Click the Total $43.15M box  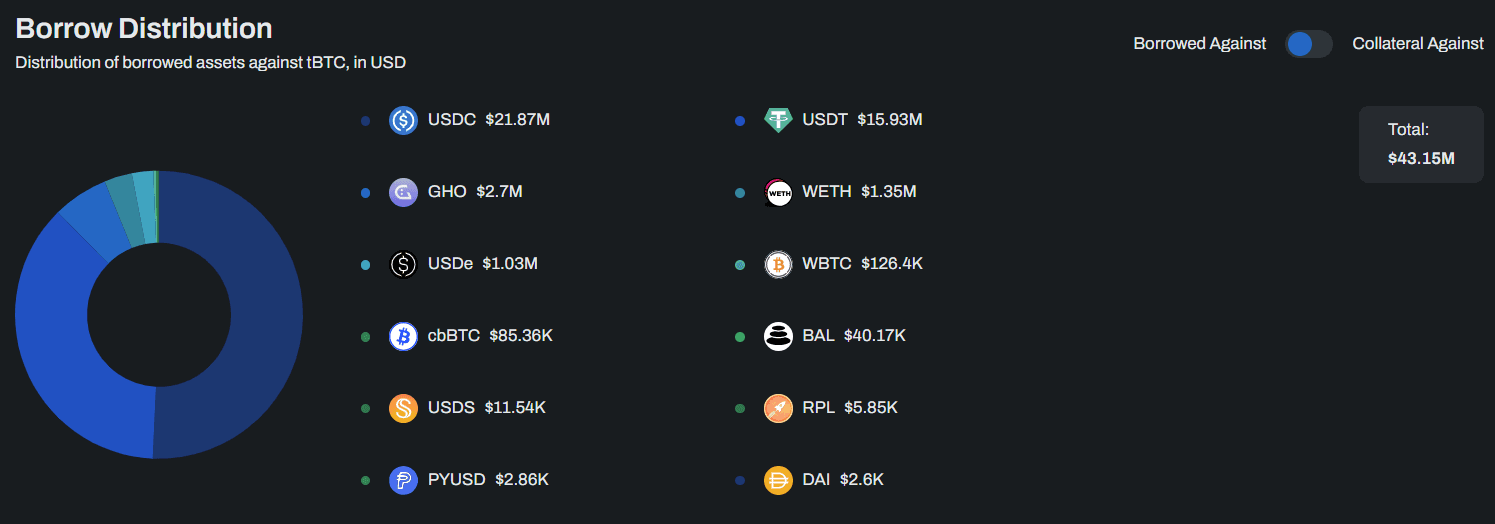tap(1420, 144)
